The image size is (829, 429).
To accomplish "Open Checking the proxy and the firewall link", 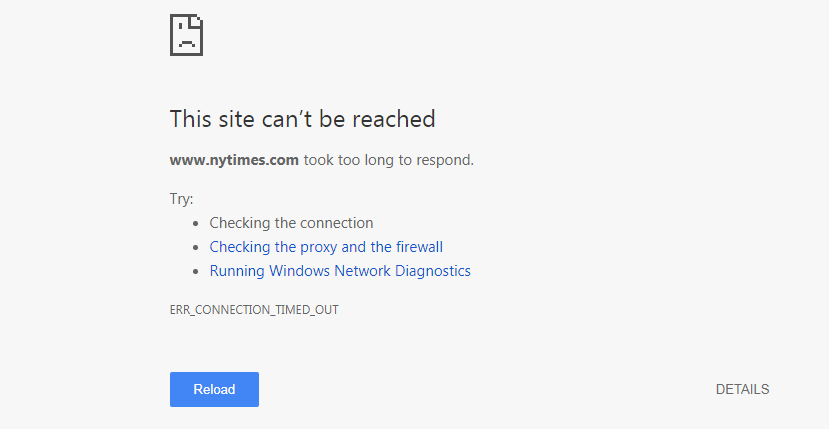I will [326, 247].
